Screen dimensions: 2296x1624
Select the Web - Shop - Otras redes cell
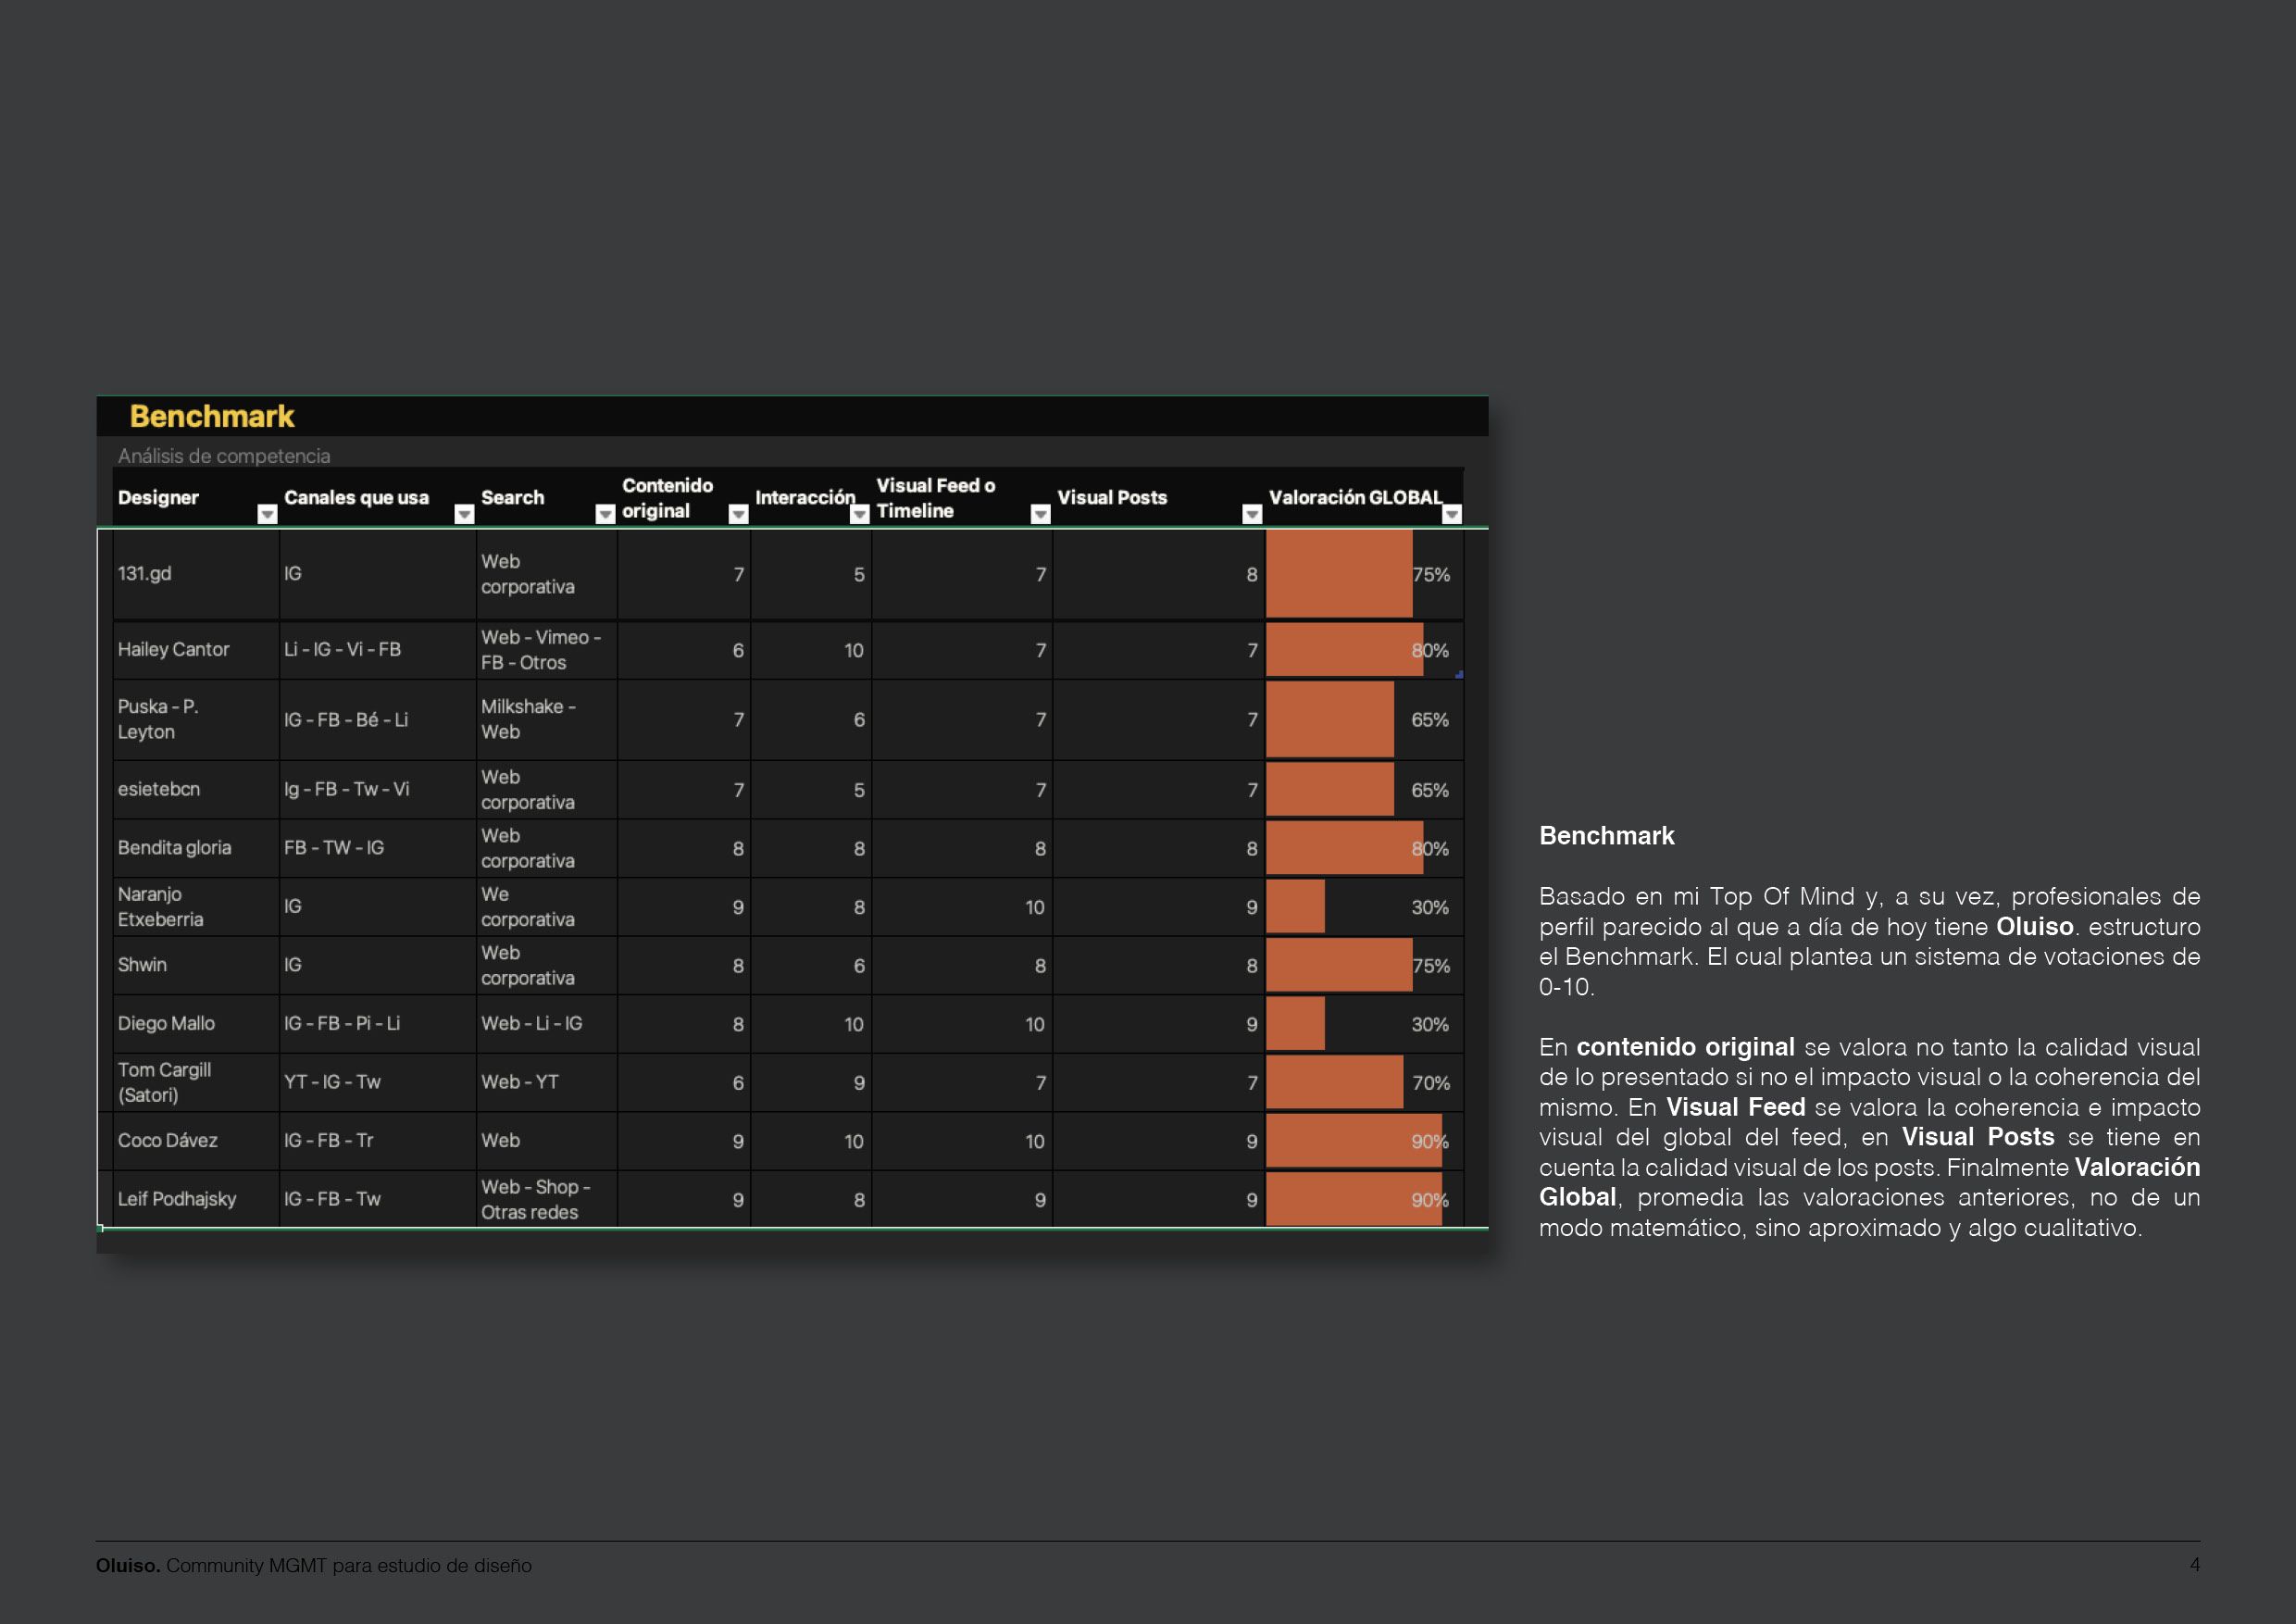click(x=546, y=1199)
